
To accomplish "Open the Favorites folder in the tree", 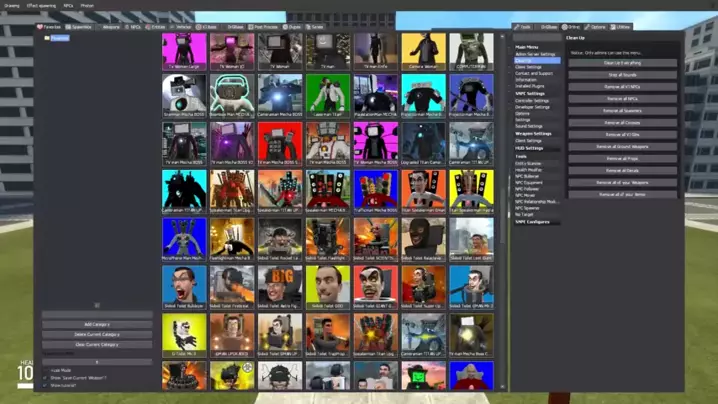I will click(59, 38).
